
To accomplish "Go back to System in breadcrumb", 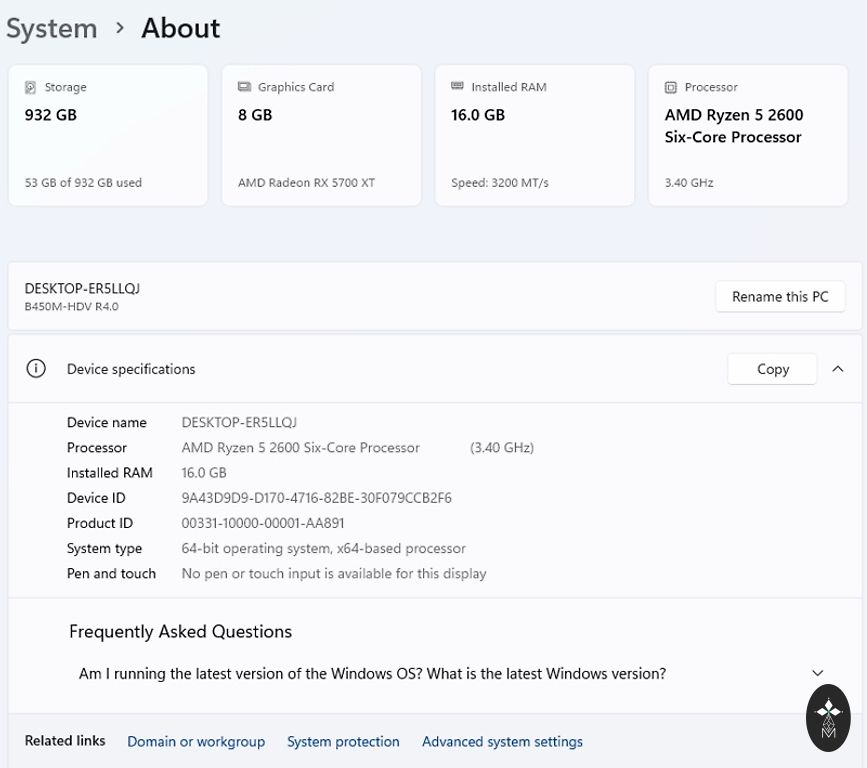I will pyautogui.click(x=51, y=28).
